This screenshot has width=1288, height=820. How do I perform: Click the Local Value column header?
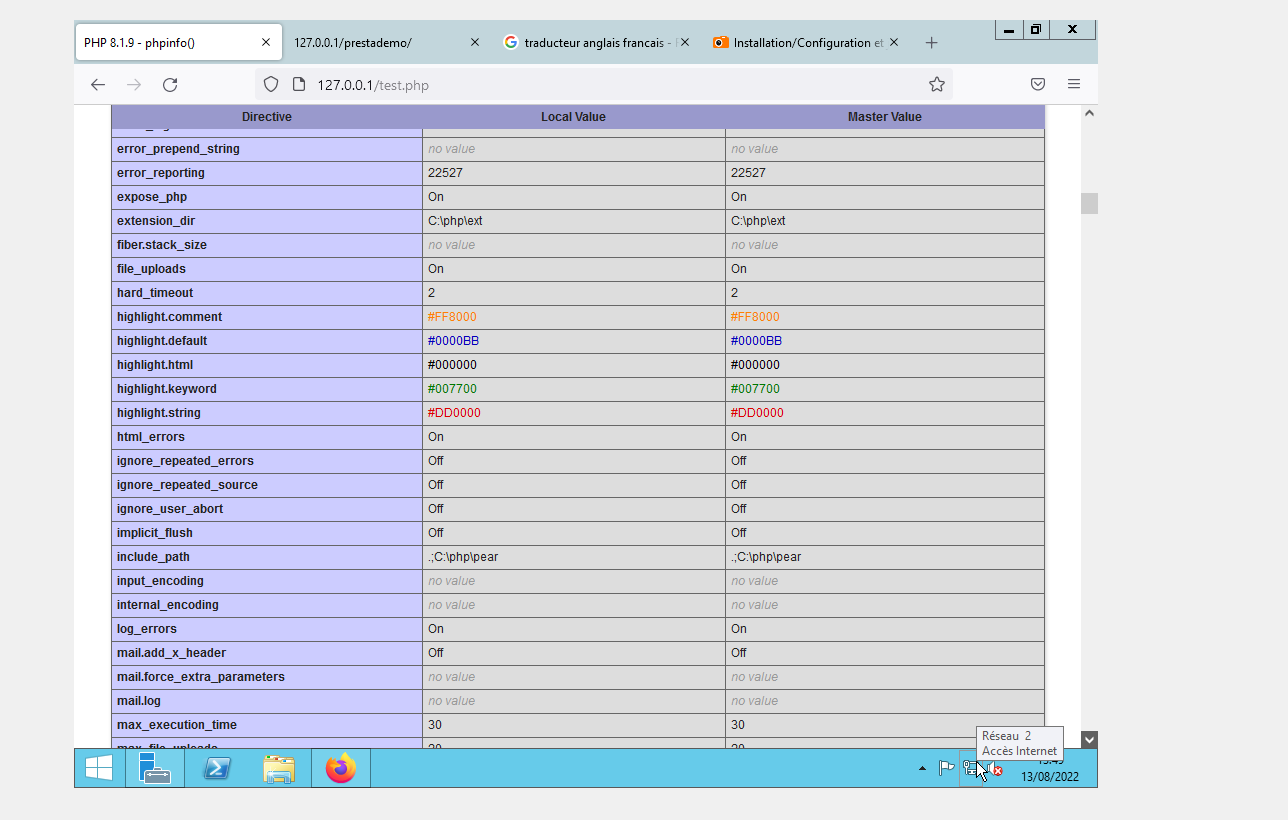tap(573, 117)
